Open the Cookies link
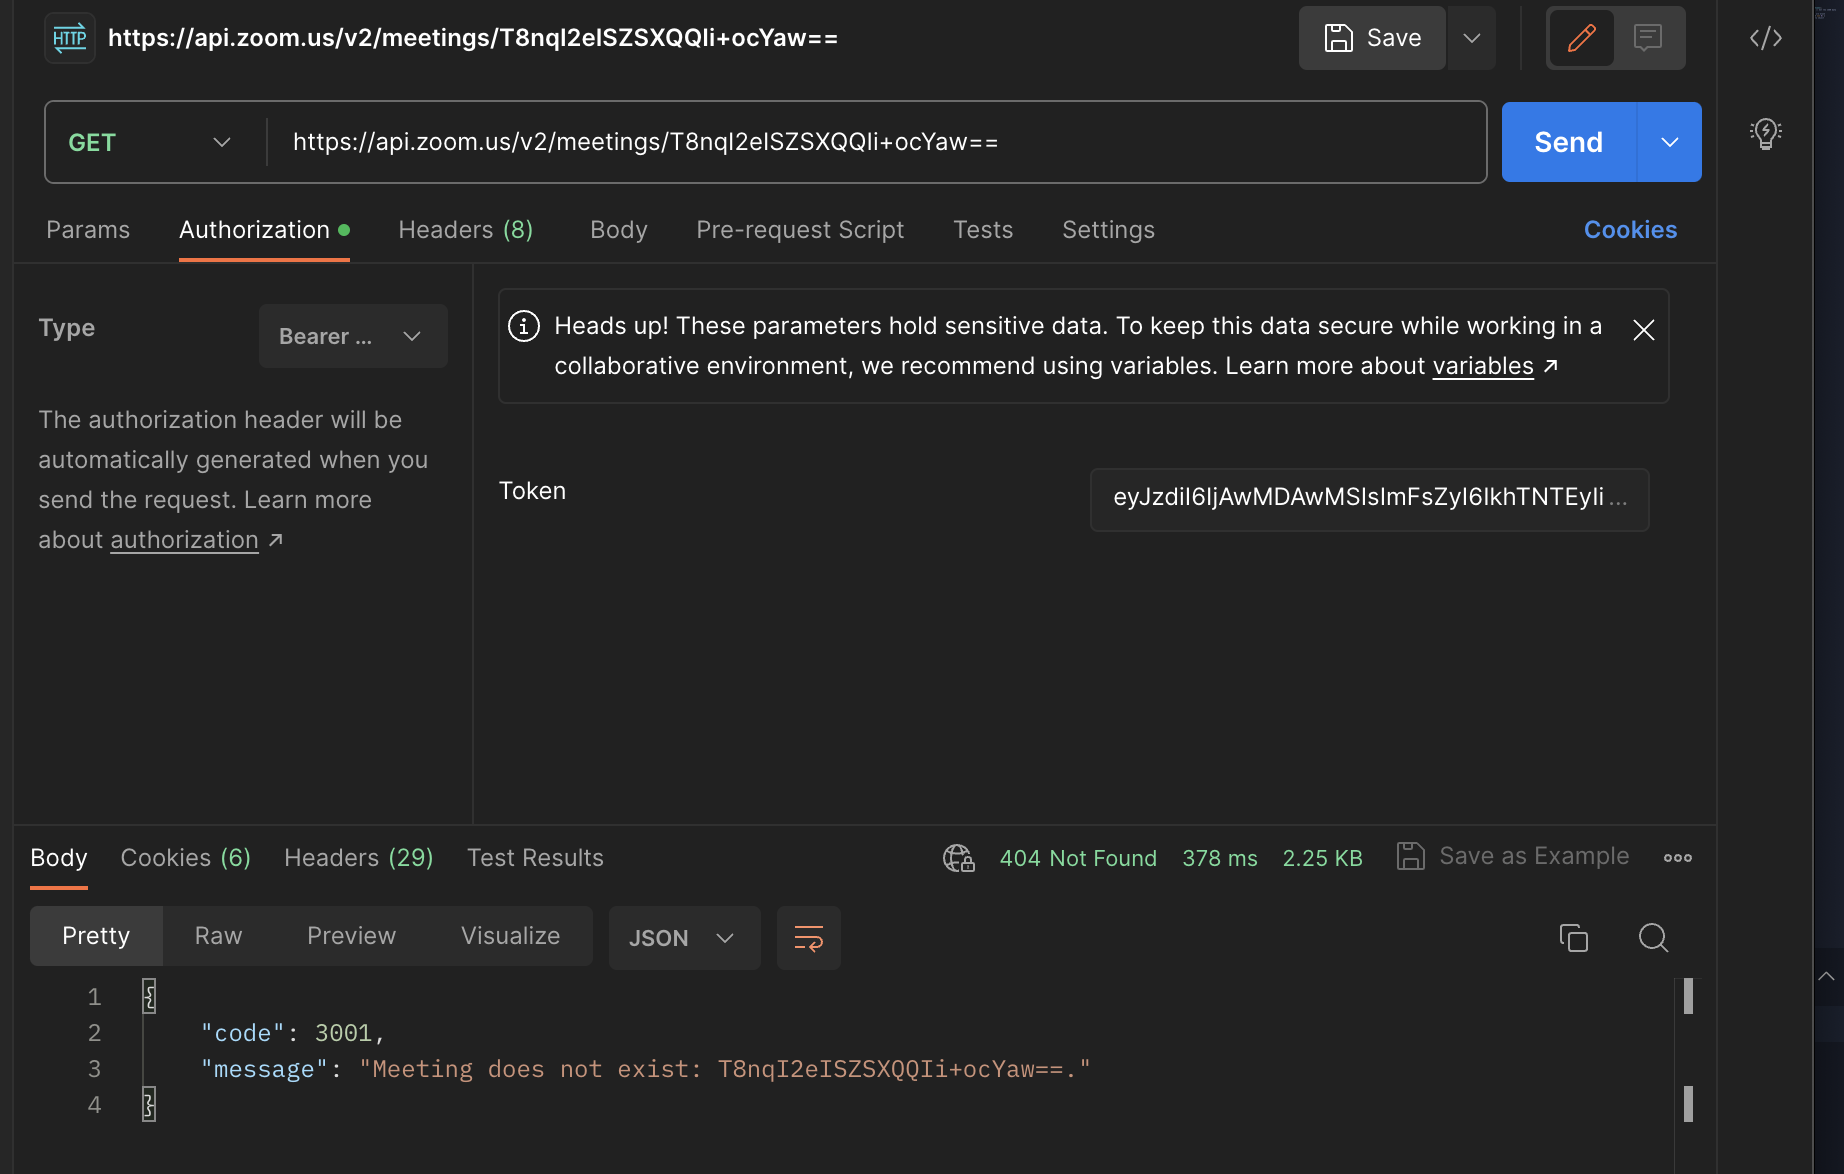This screenshot has height=1174, width=1844. pos(1630,230)
